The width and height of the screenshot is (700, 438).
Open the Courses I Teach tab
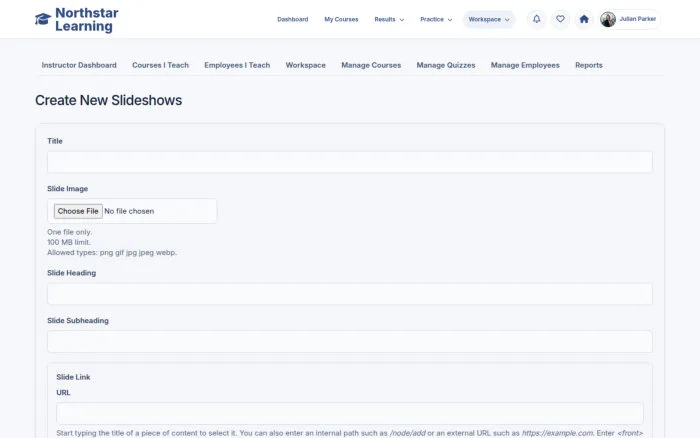coord(160,65)
